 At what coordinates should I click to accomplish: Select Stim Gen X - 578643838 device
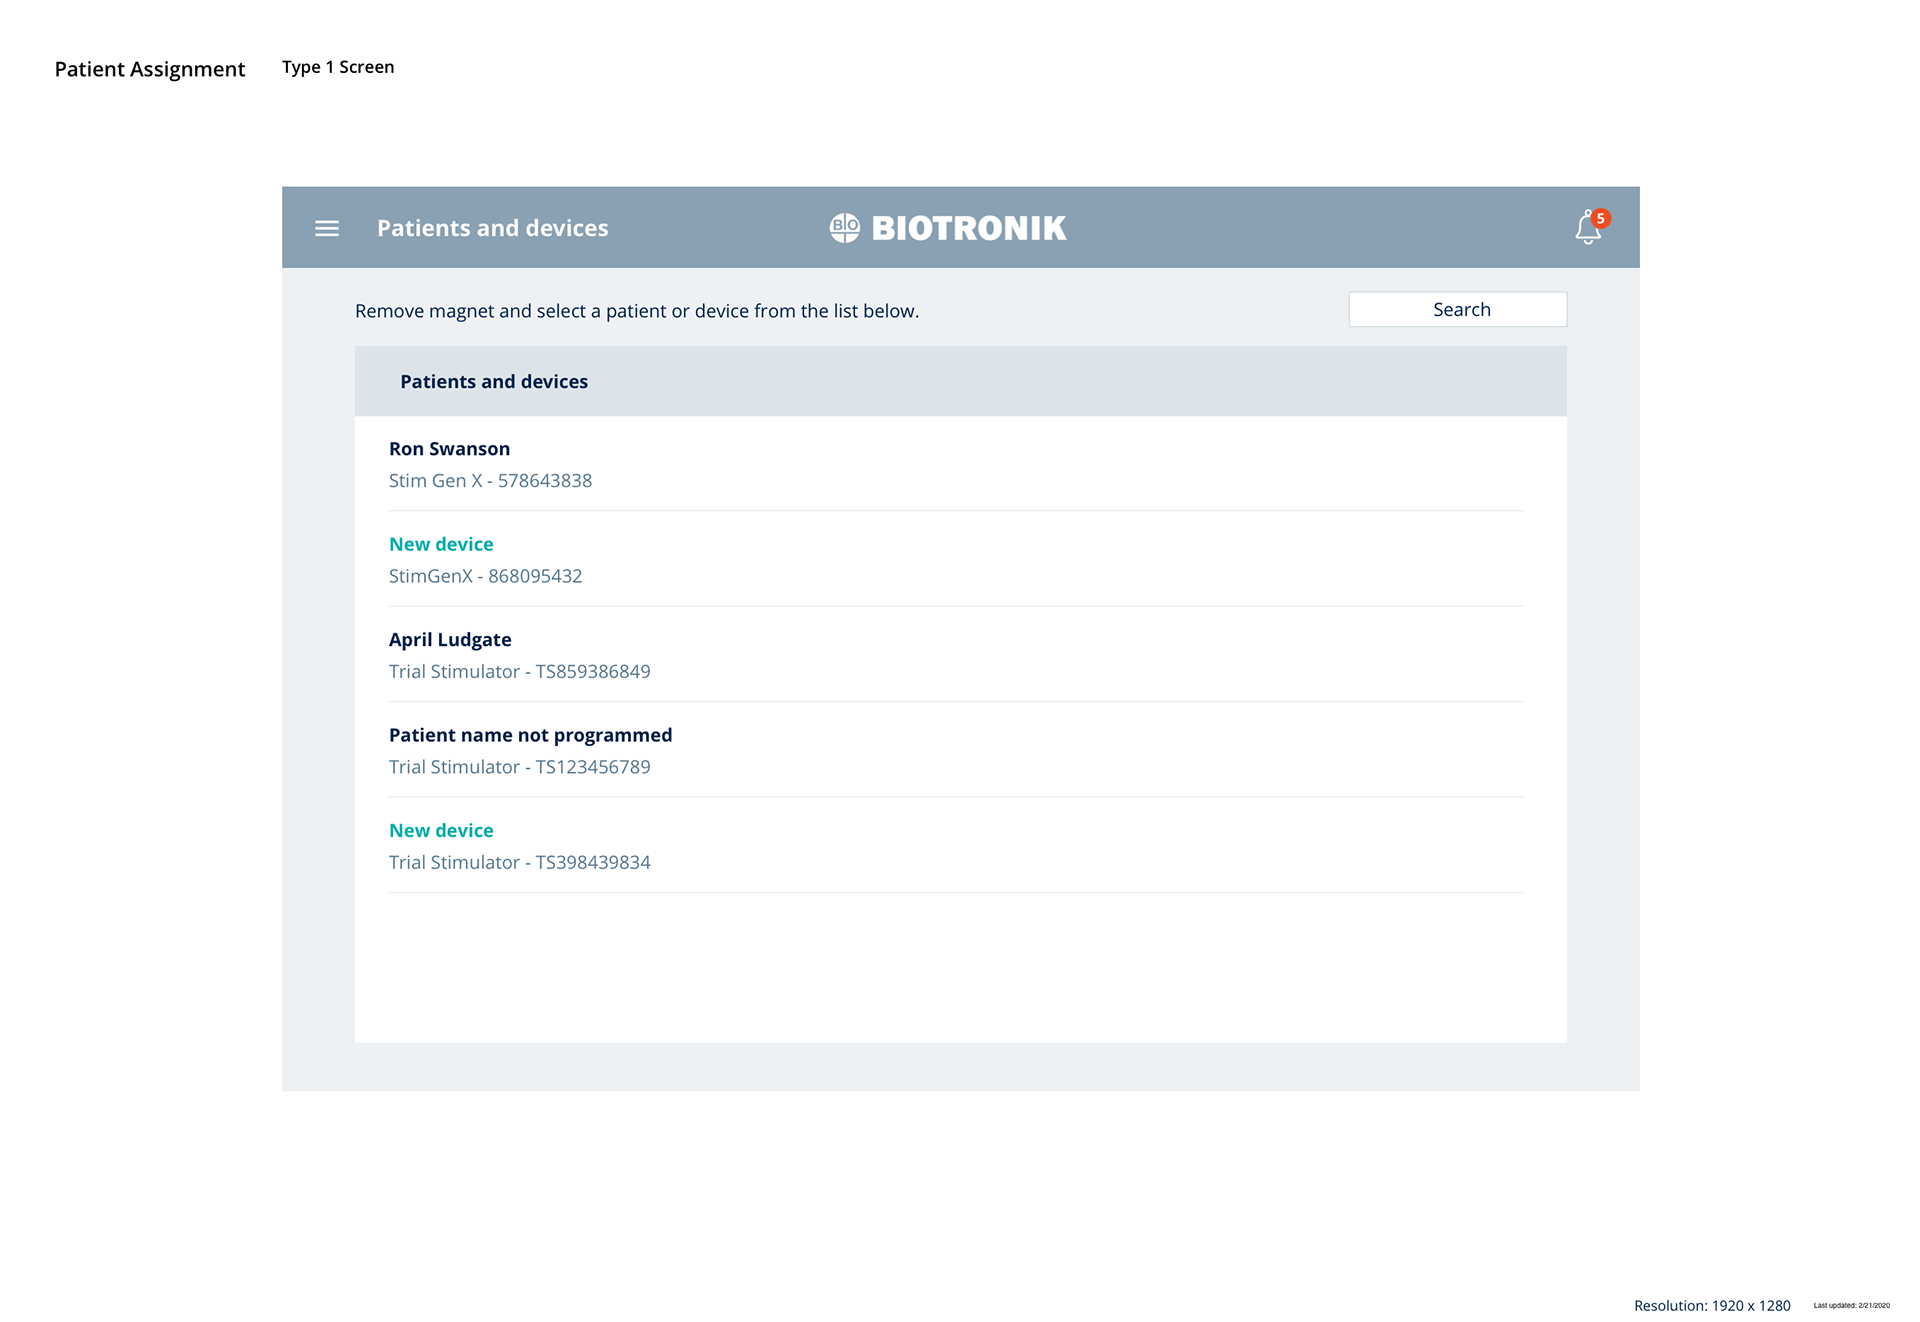pyautogui.click(x=490, y=481)
